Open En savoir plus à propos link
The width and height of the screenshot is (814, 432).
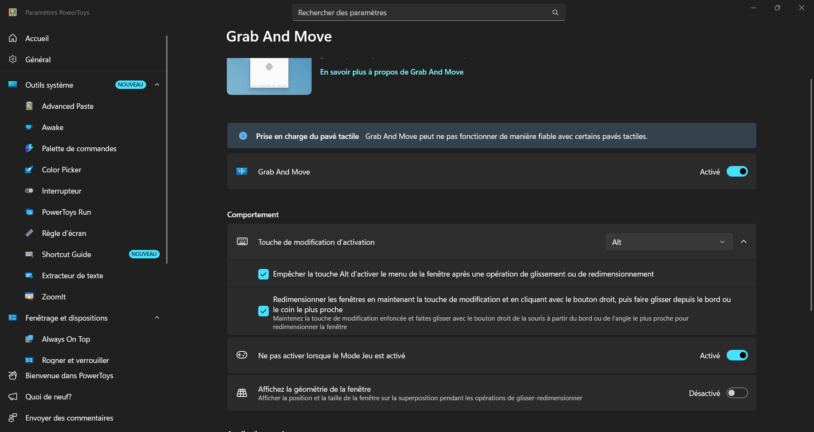click(391, 72)
